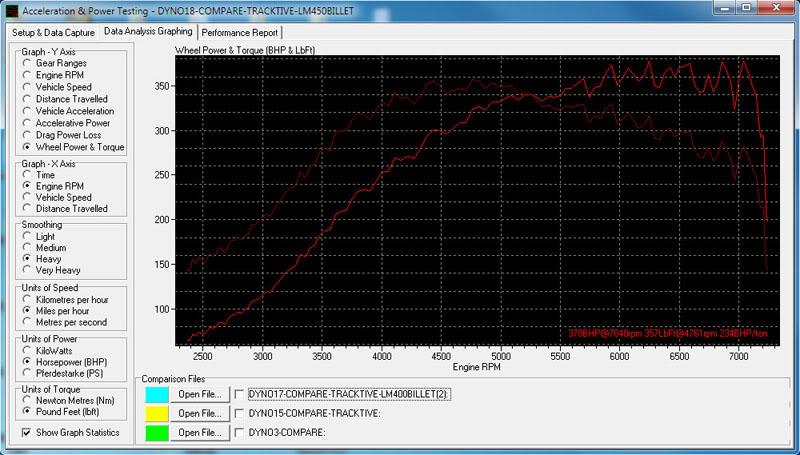This screenshot has width=800, height=455.
Task: Enable DYNO3-COMPARE comparison checkbox
Action: 239,433
